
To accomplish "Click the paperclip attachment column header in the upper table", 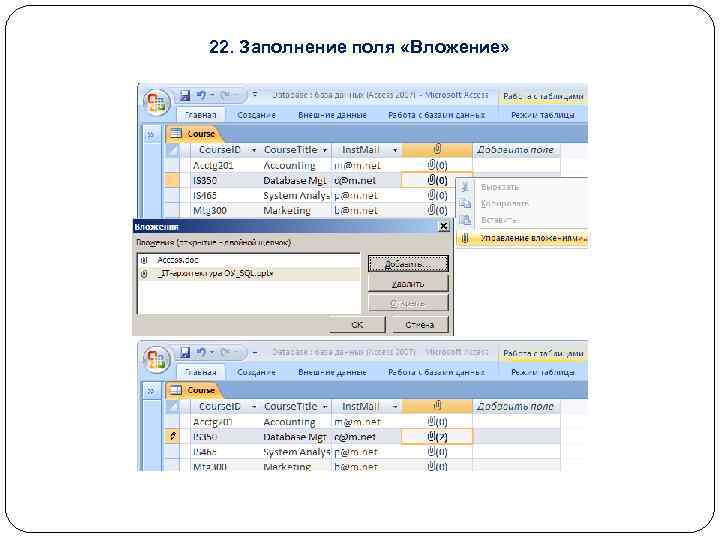I will coord(437,150).
